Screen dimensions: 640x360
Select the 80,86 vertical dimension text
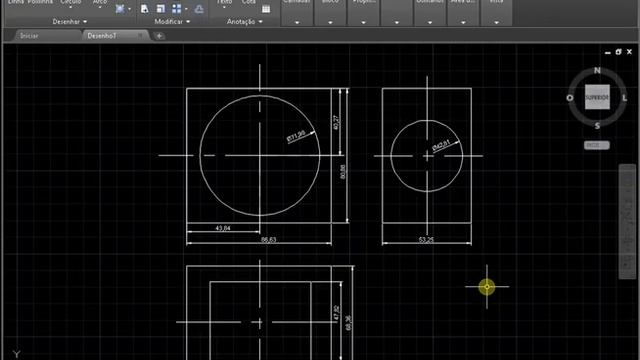point(342,171)
